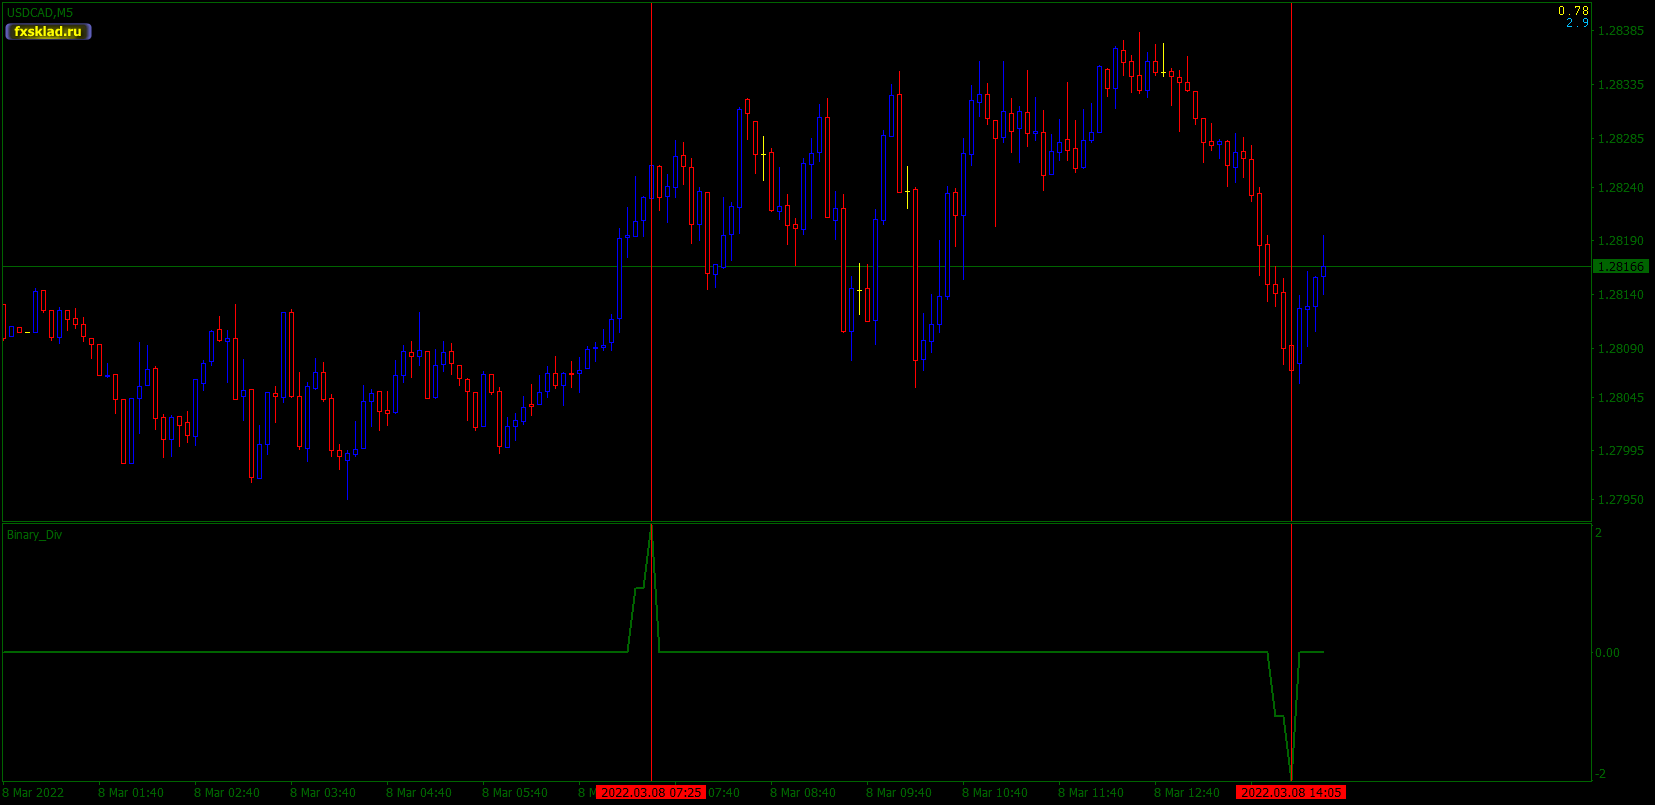Click price level 1.28140 on the scale
This screenshot has height=805, width=1655.
1621,295
